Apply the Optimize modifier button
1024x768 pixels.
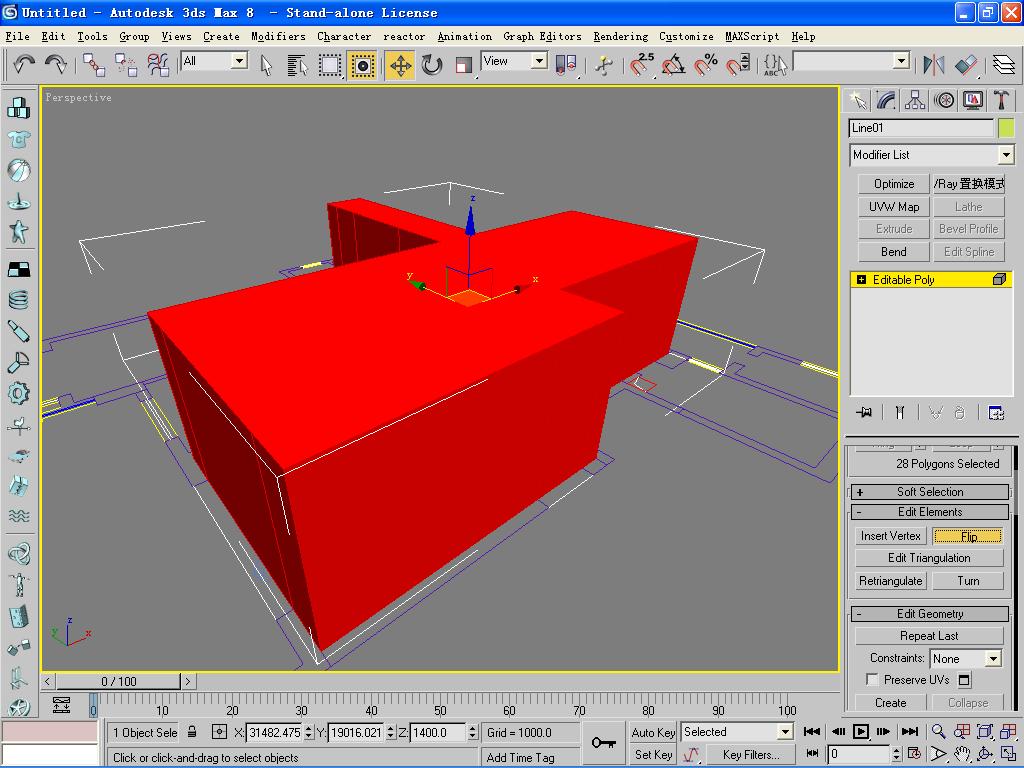[x=893, y=184]
